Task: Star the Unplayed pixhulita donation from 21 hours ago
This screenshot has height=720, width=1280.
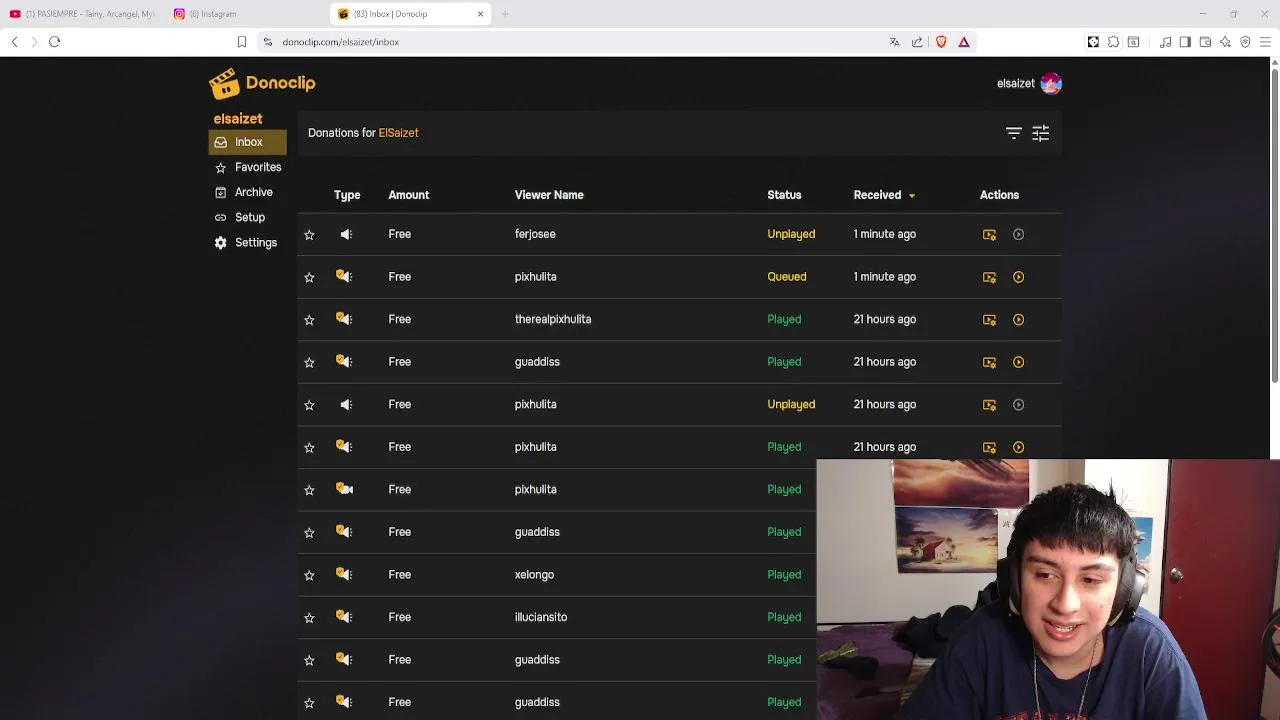Action: (309, 404)
